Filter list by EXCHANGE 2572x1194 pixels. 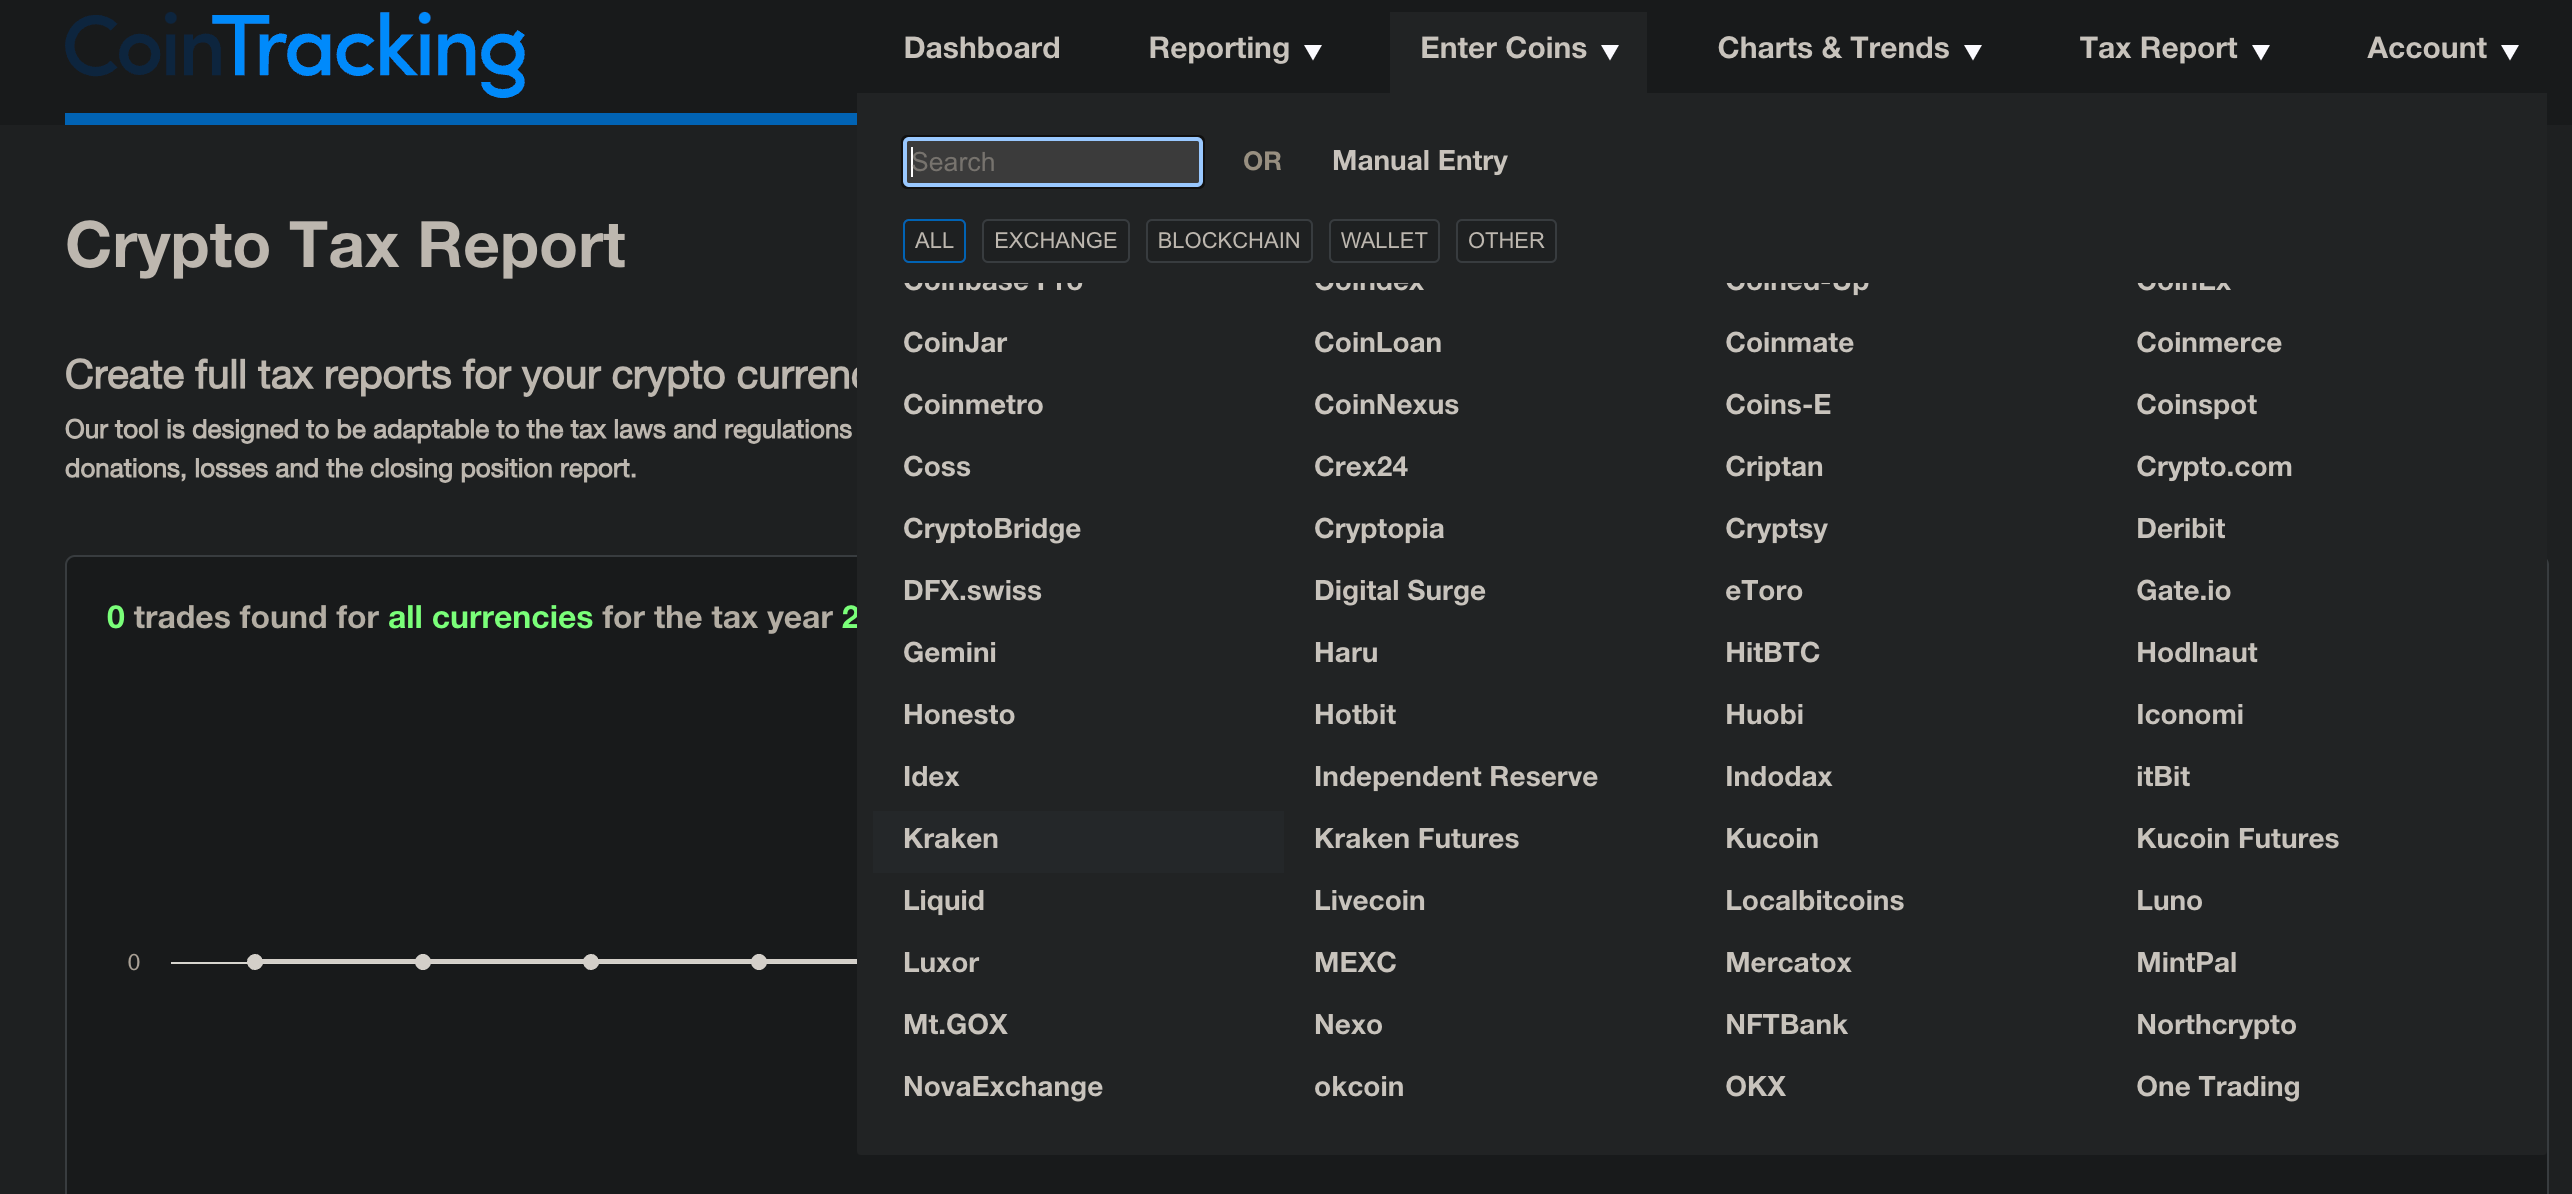pyautogui.click(x=1054, y=241)
